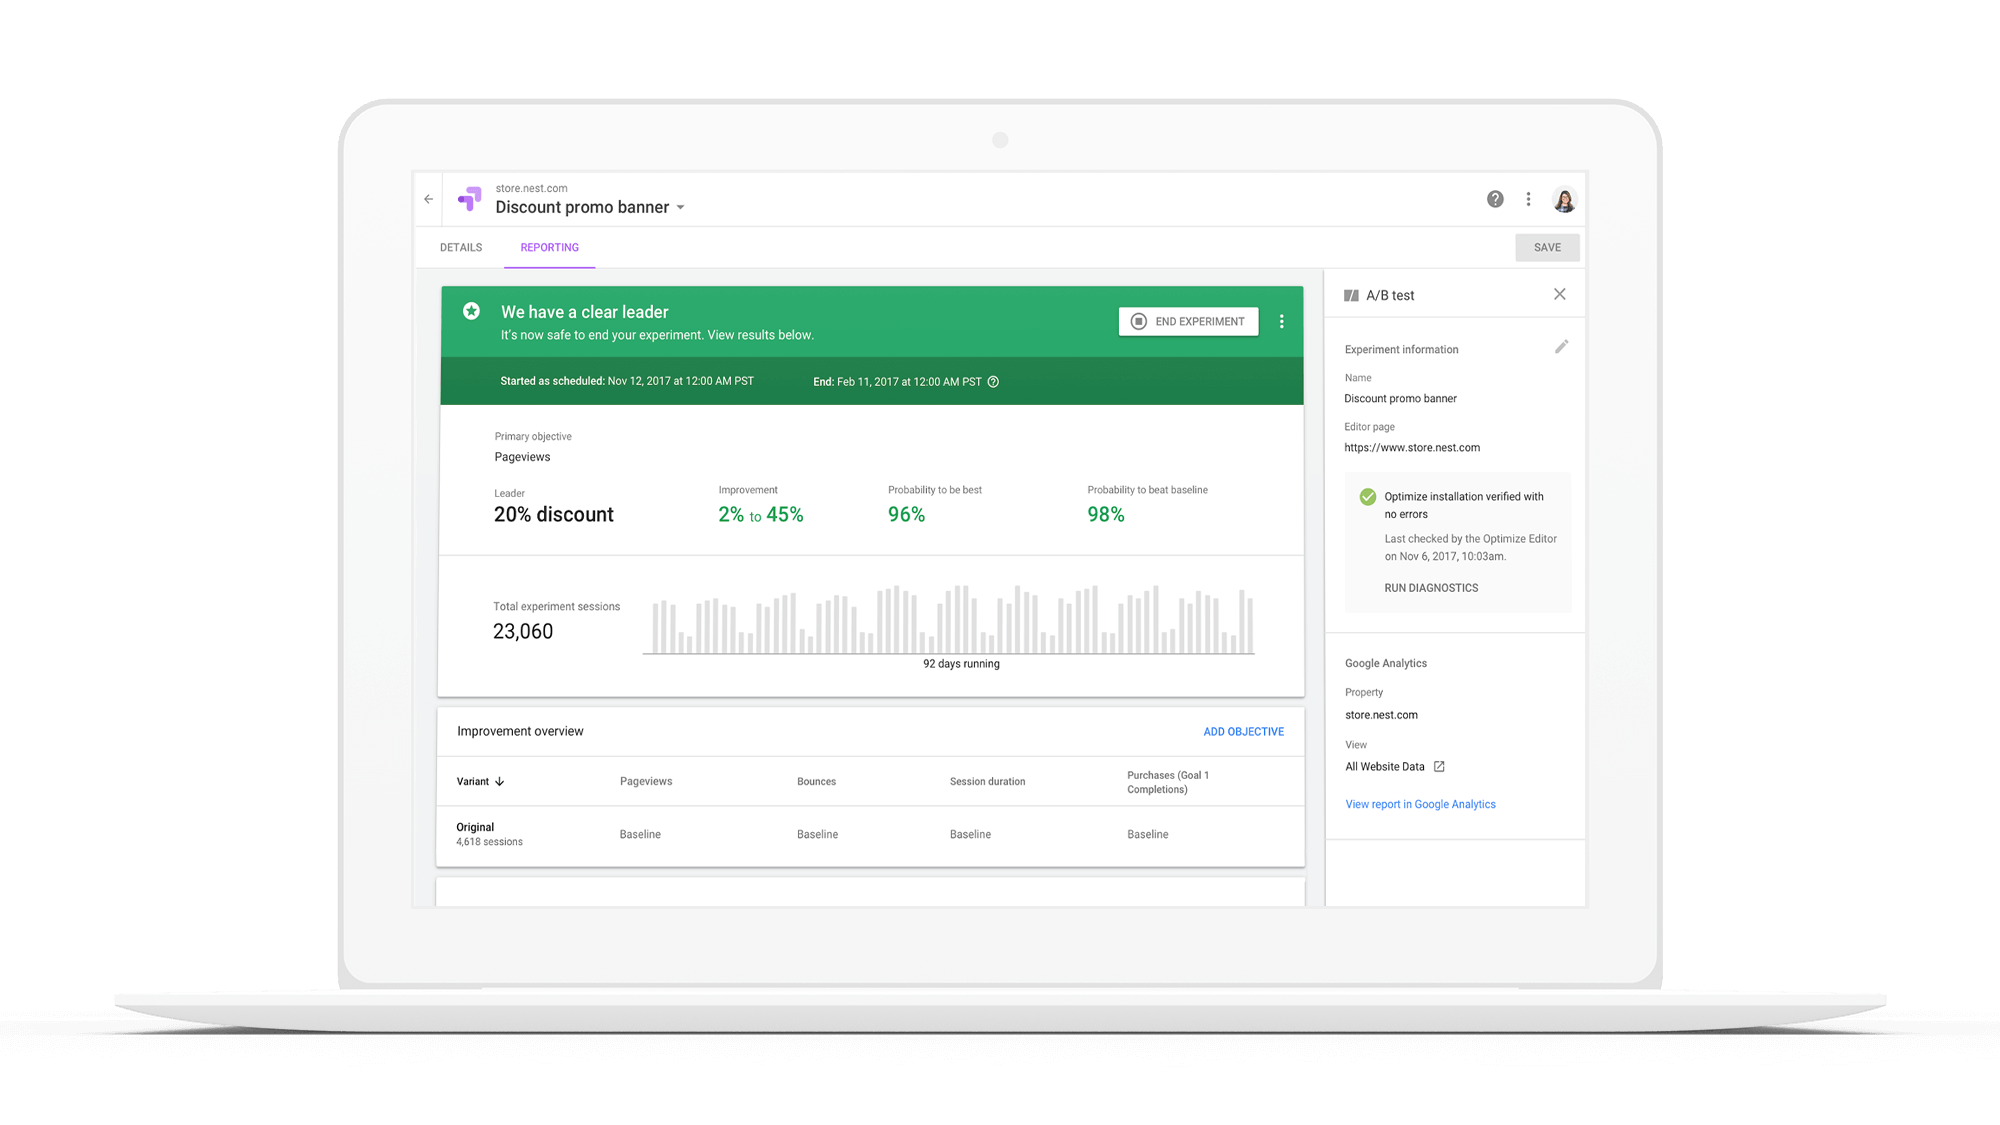Click the 20% discount leader text
Viewport: 2000px width, 1125px height.
553,515
